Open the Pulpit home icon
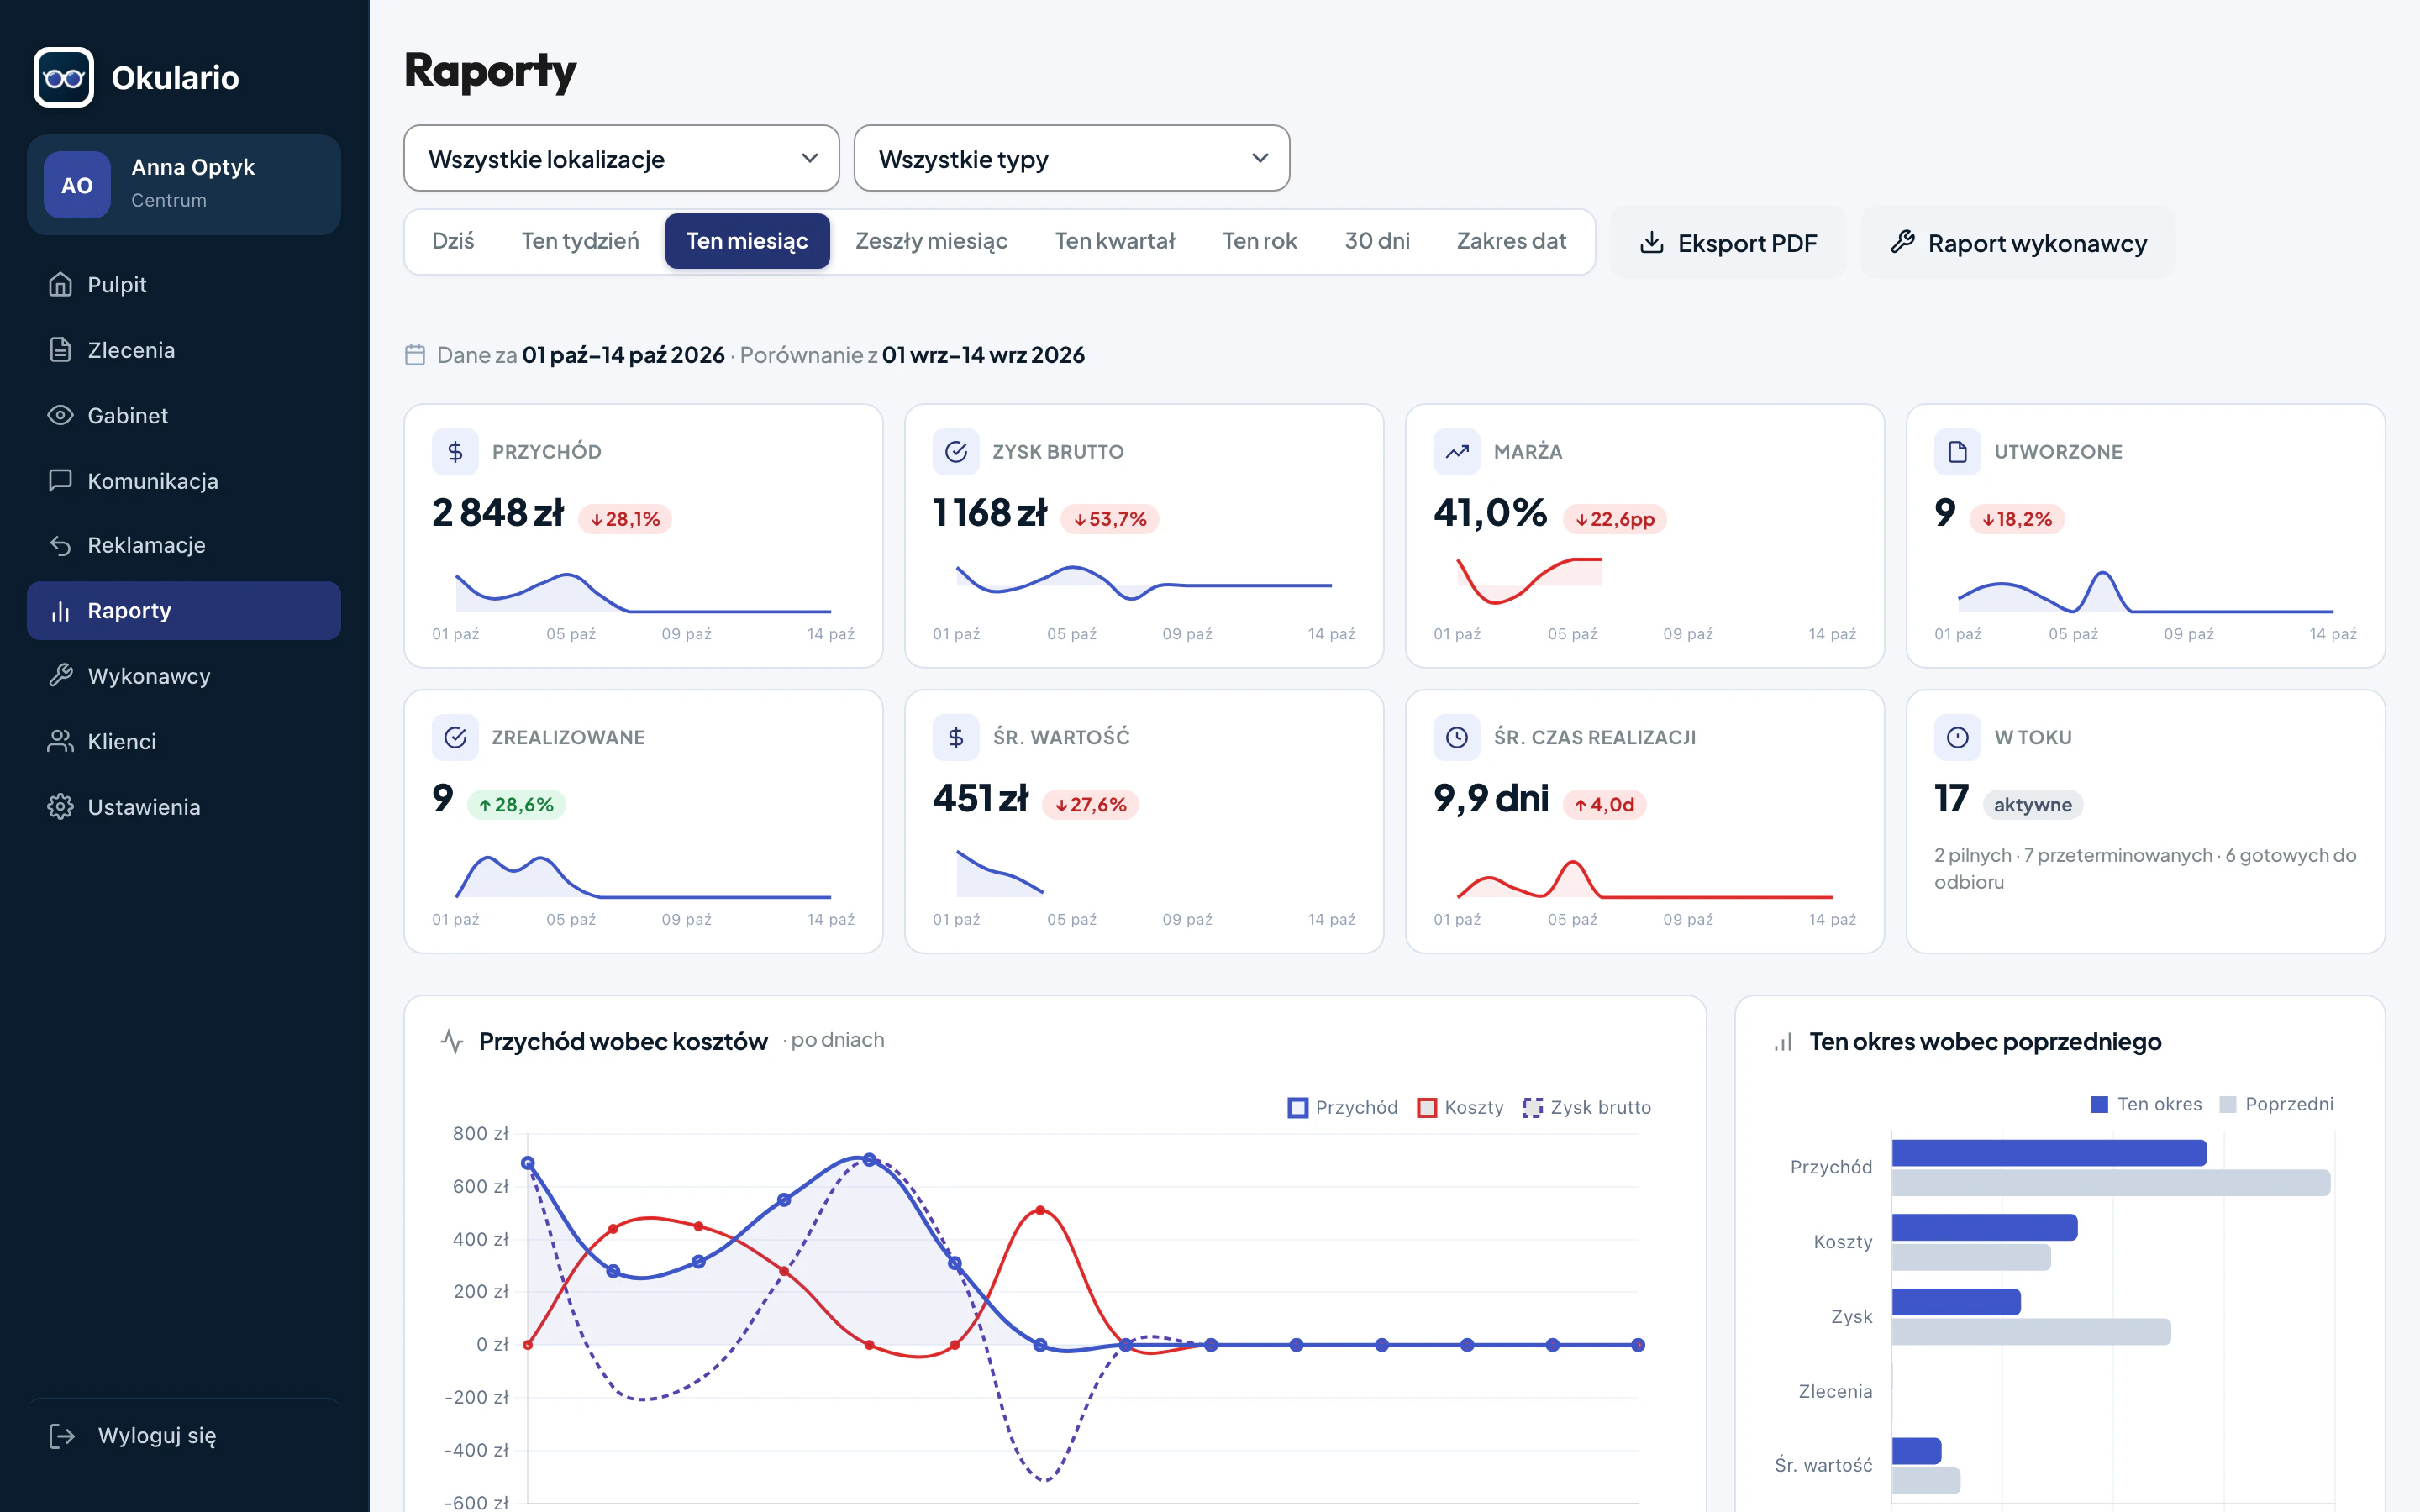Image resolution: width=2420 pixels, height=1512 pixels. point(61,285)
